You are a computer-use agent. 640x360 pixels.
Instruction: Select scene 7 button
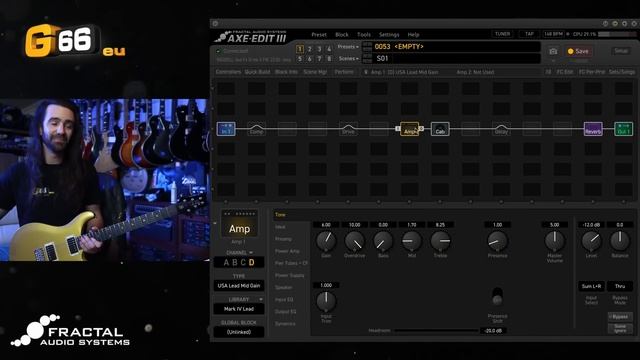coord(320,59)
